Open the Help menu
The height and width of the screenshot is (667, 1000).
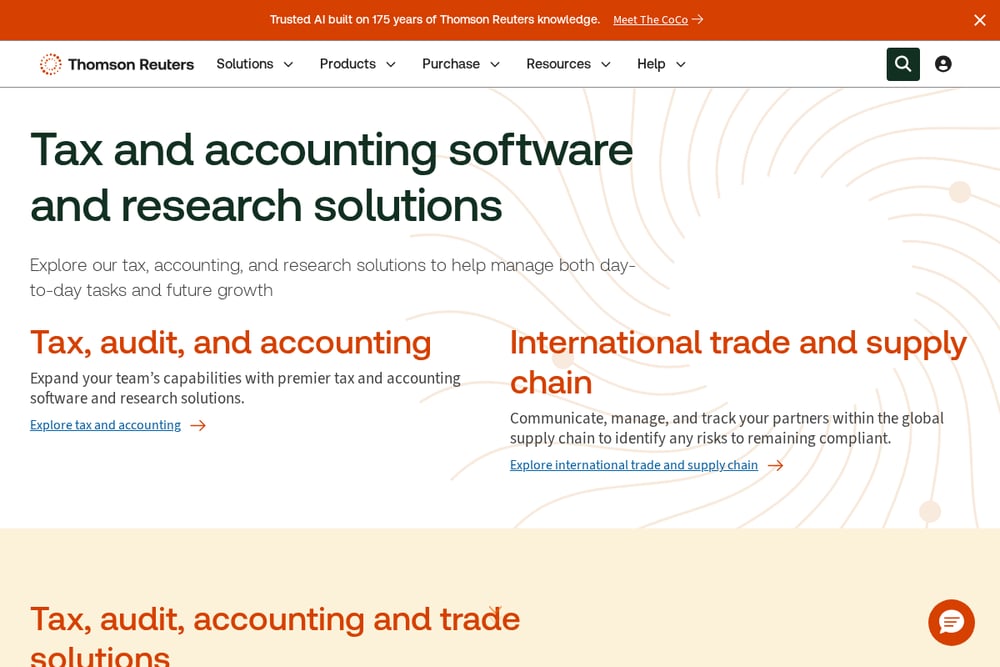651,64
